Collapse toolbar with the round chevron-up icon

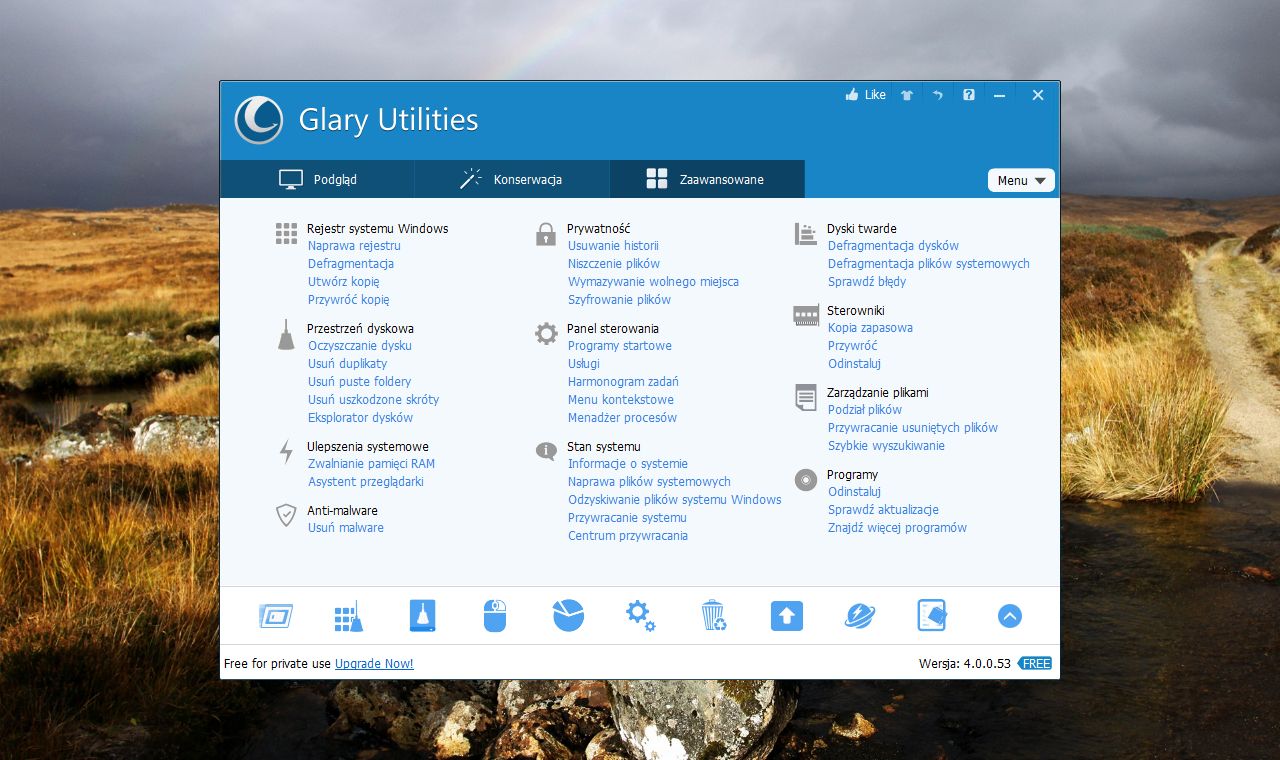point(1010,616)
